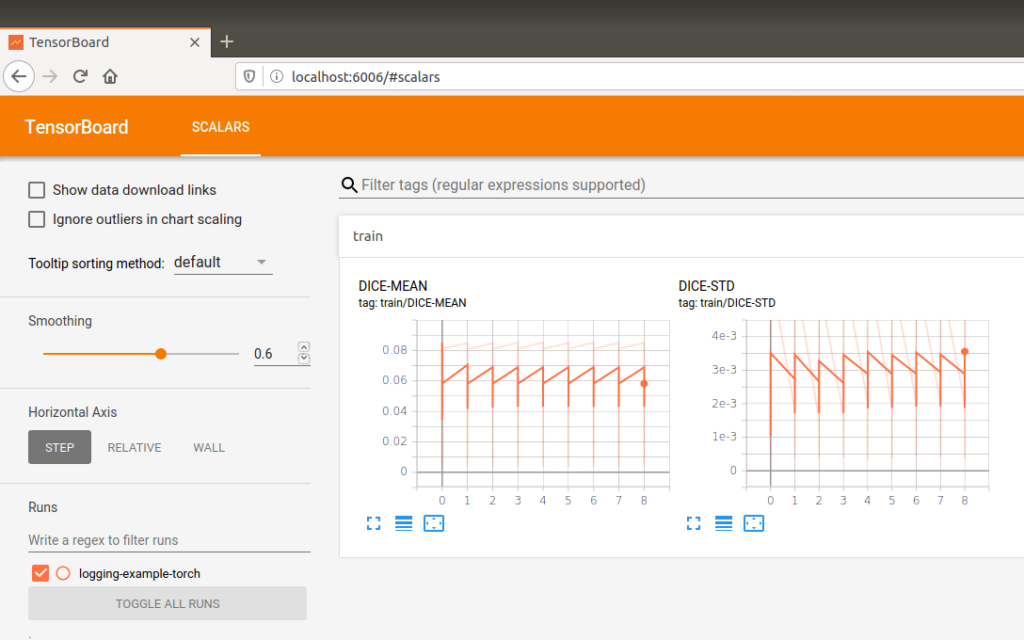Show site information icon in address bar

click(x=277, y=76)
